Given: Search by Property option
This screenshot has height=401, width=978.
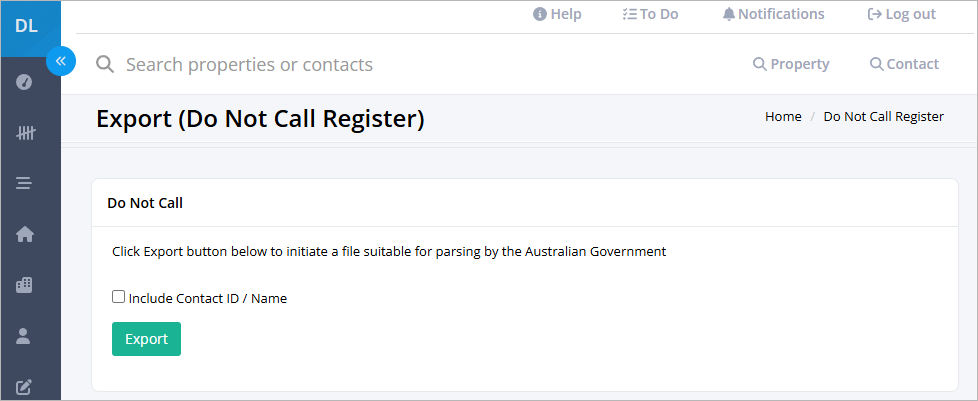Looking at the screenshot, I should click(792, 64).
